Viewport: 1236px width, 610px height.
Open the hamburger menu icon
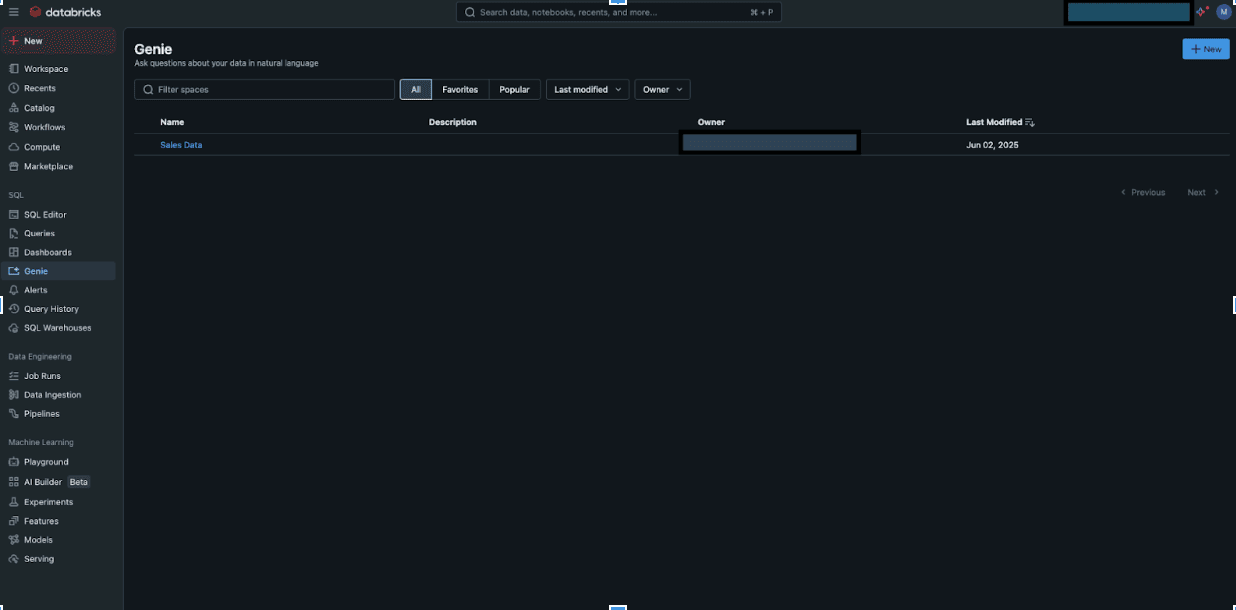coord(14,12)
